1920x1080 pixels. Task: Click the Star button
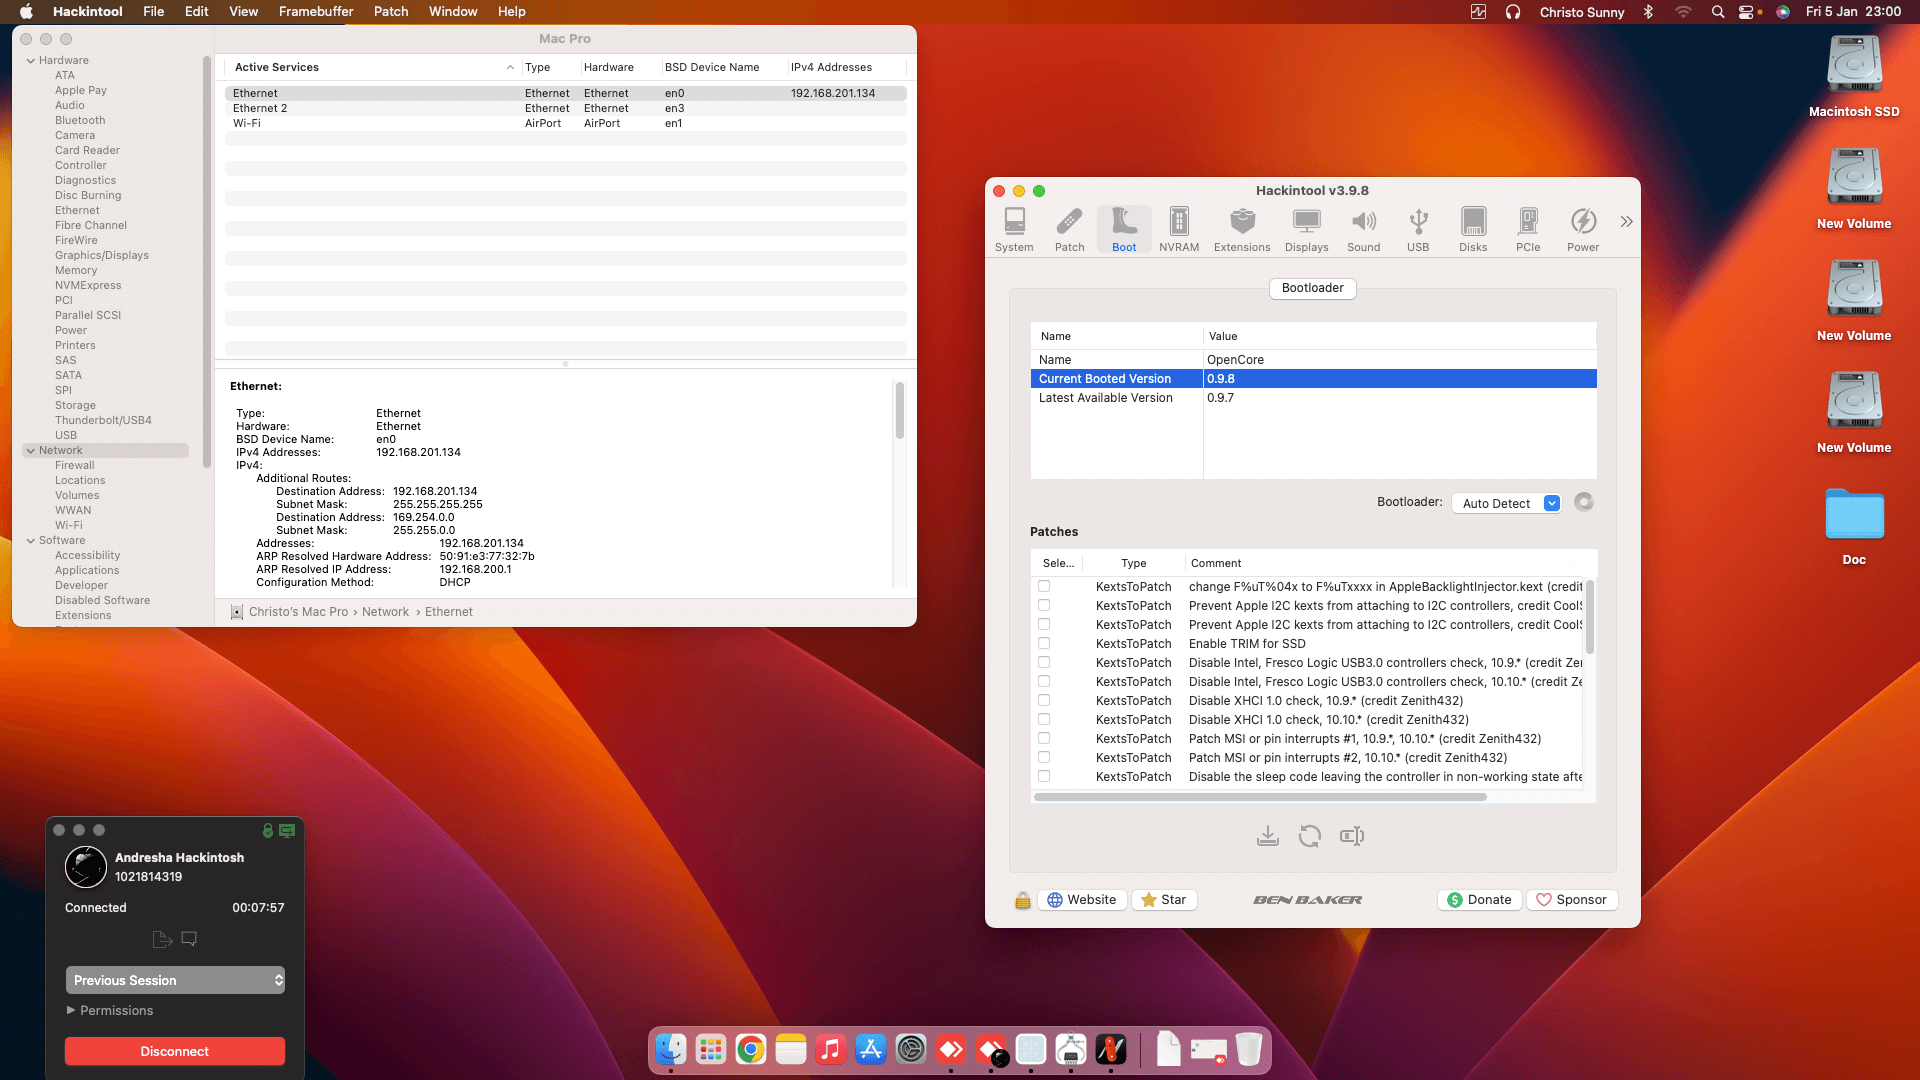pyautogui.click(x=1164, y=900)
